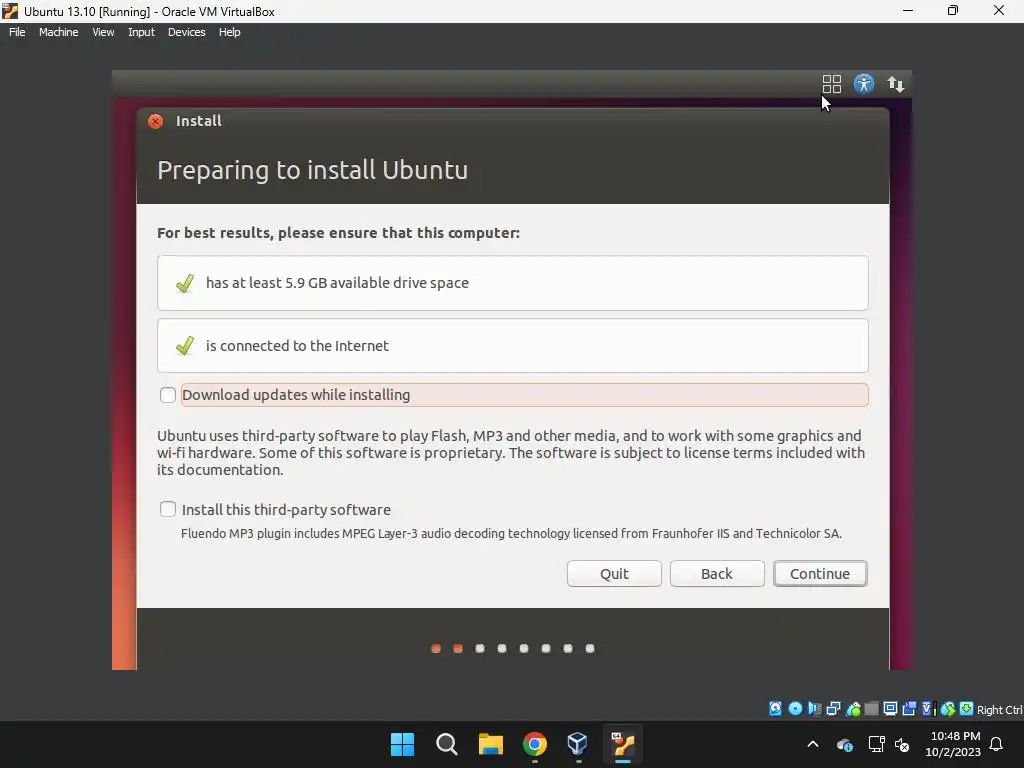Click the VM display status icon

[x=890, y=709]
